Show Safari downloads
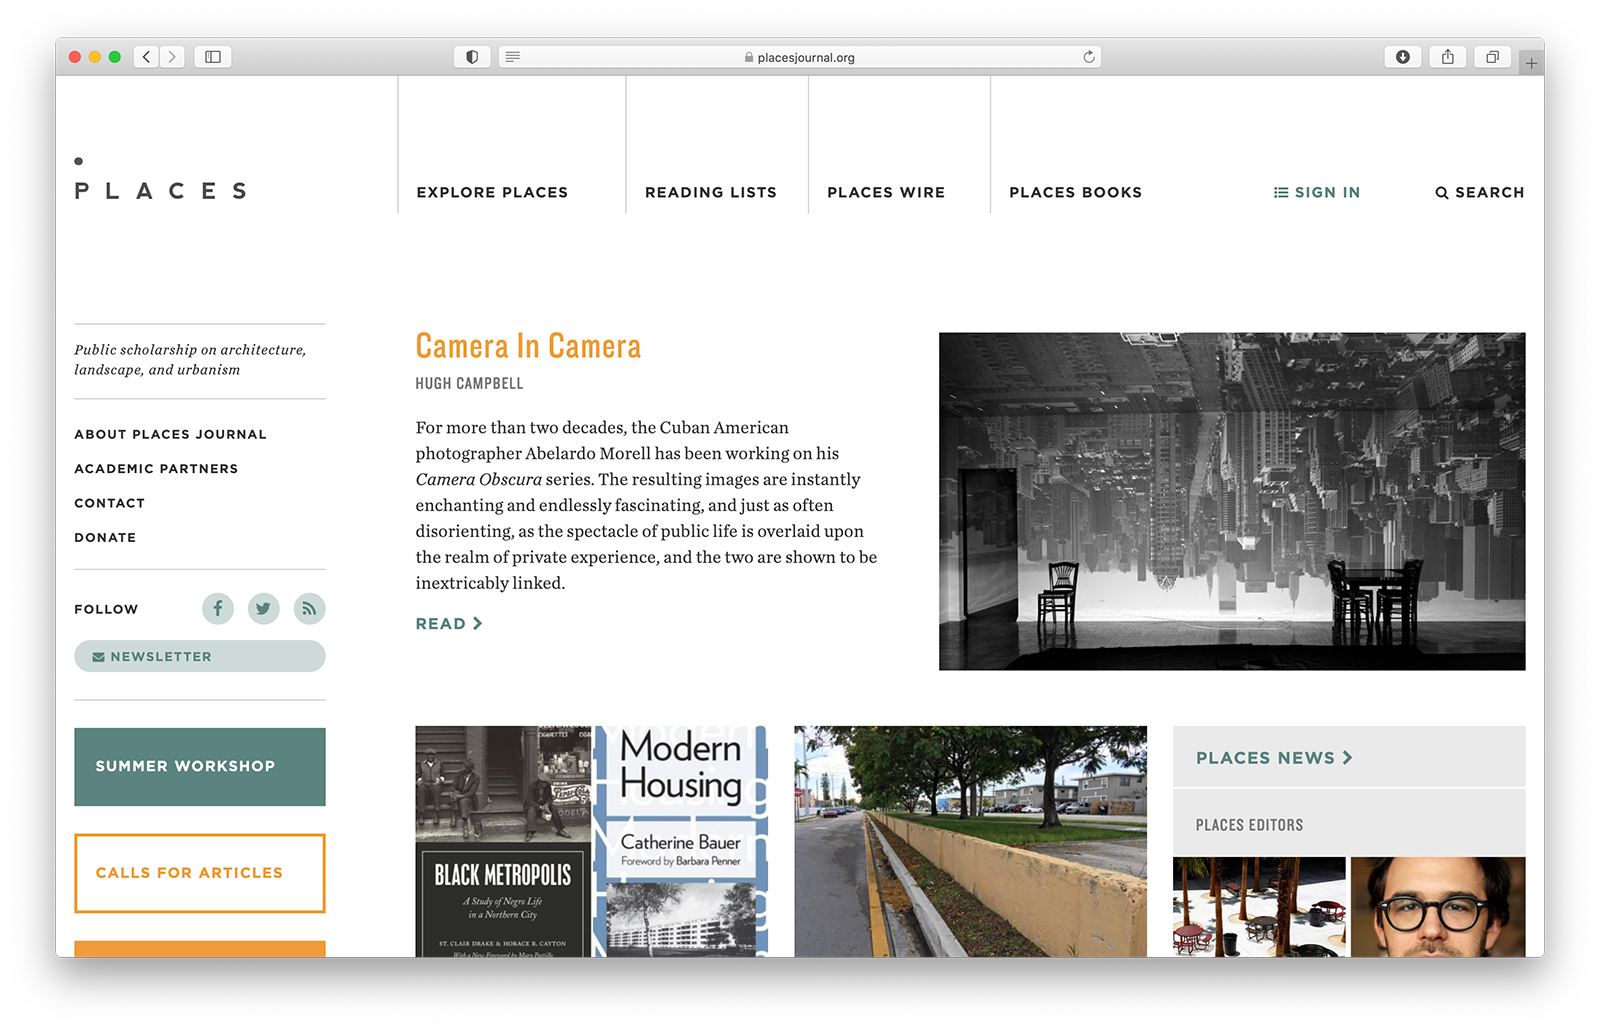 coord(1403,57)
